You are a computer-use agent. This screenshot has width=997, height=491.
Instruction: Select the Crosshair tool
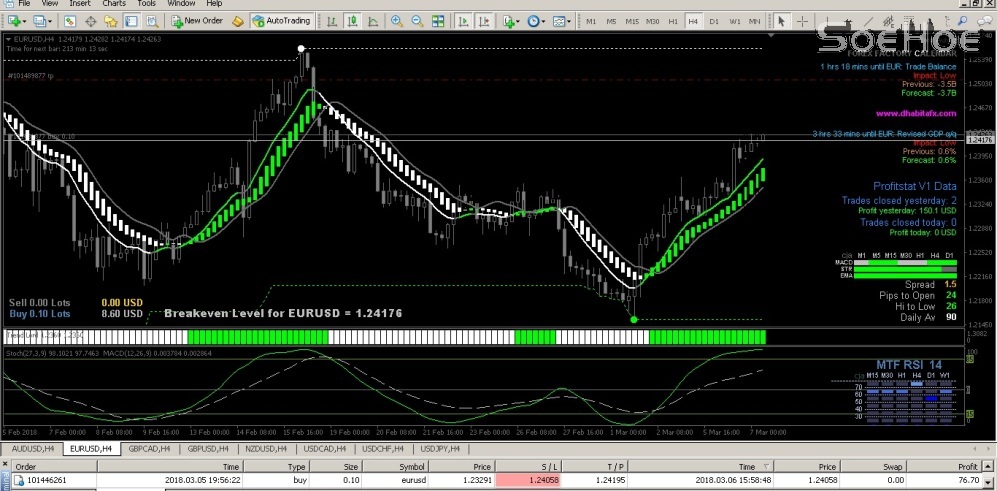(x=802, y=20)
